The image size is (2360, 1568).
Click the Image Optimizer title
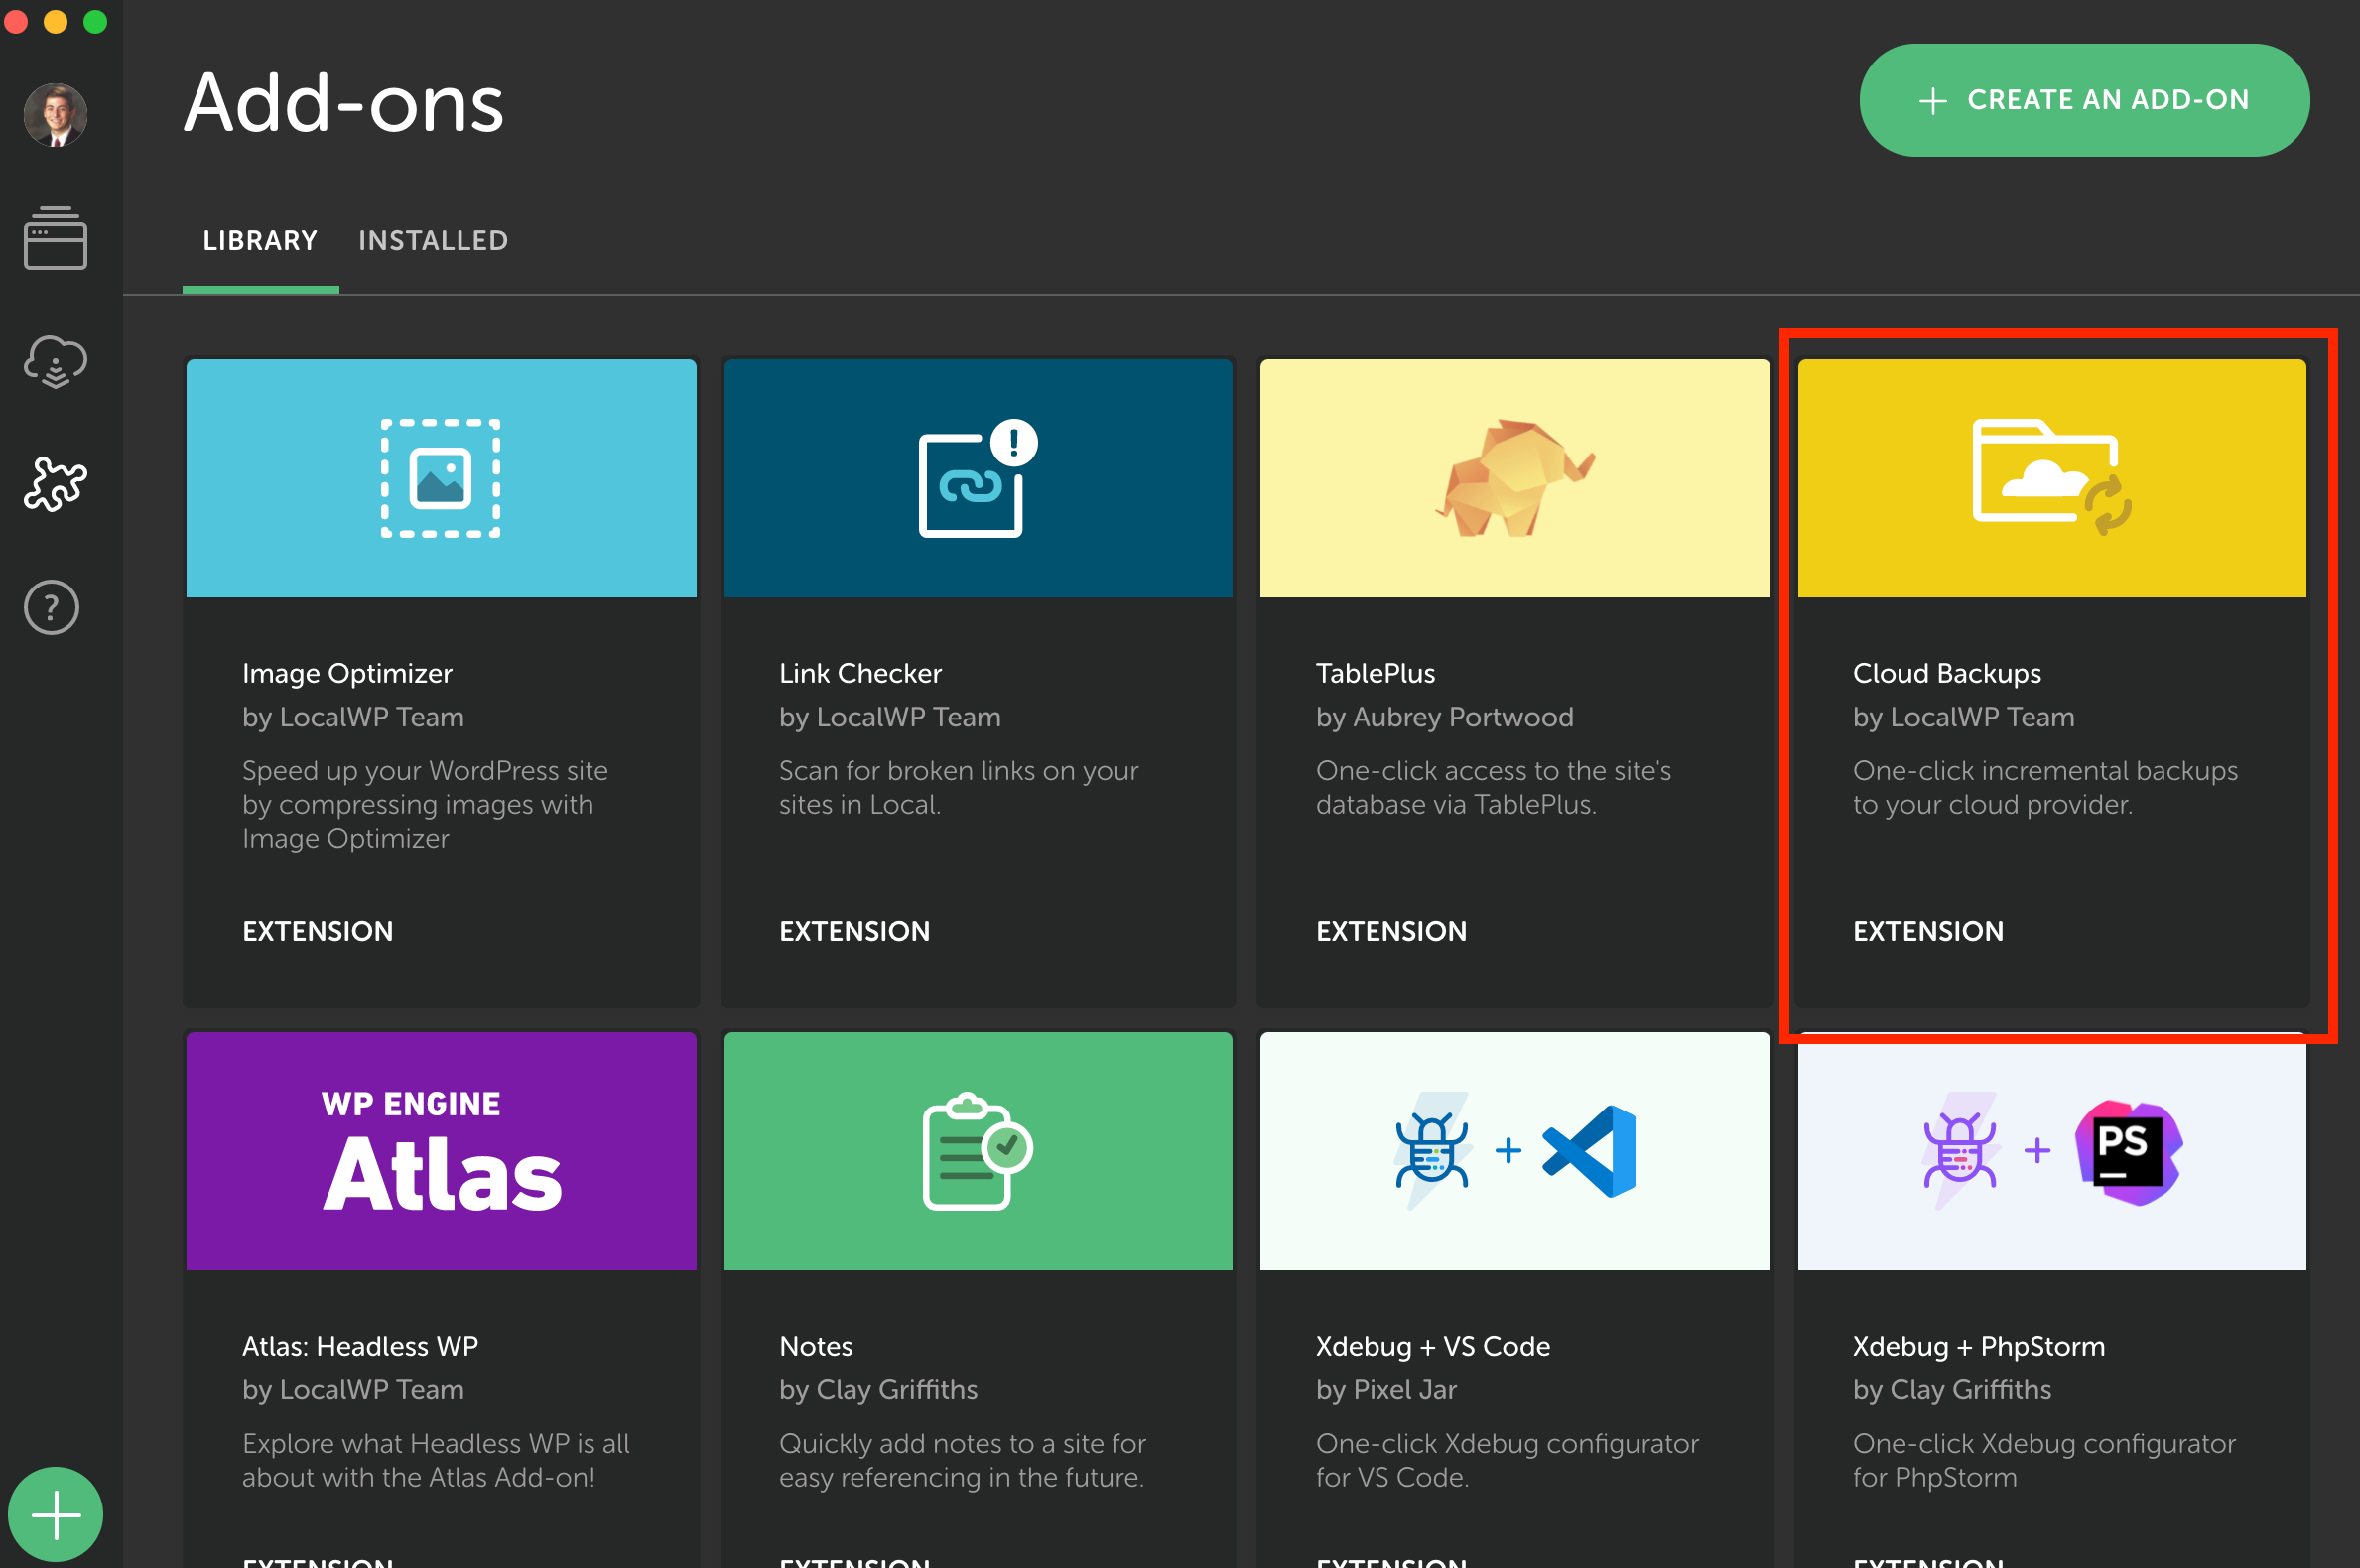click(347, 674)
